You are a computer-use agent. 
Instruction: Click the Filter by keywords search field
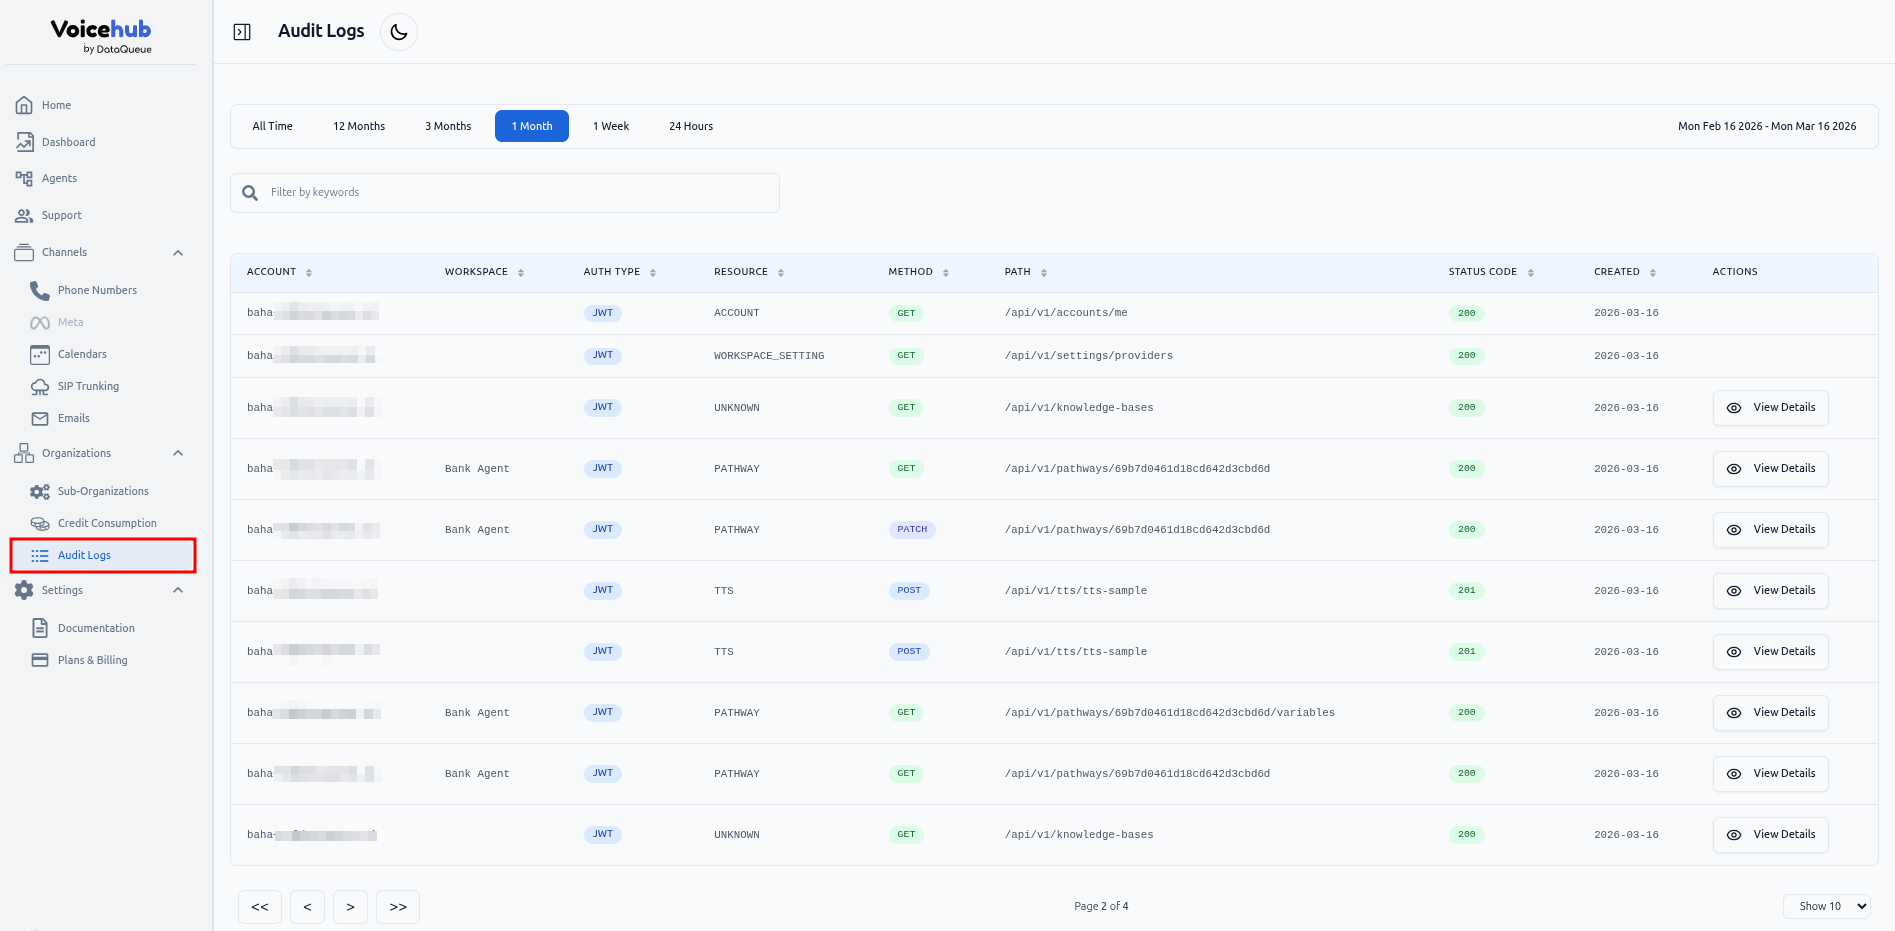point(520,193)
